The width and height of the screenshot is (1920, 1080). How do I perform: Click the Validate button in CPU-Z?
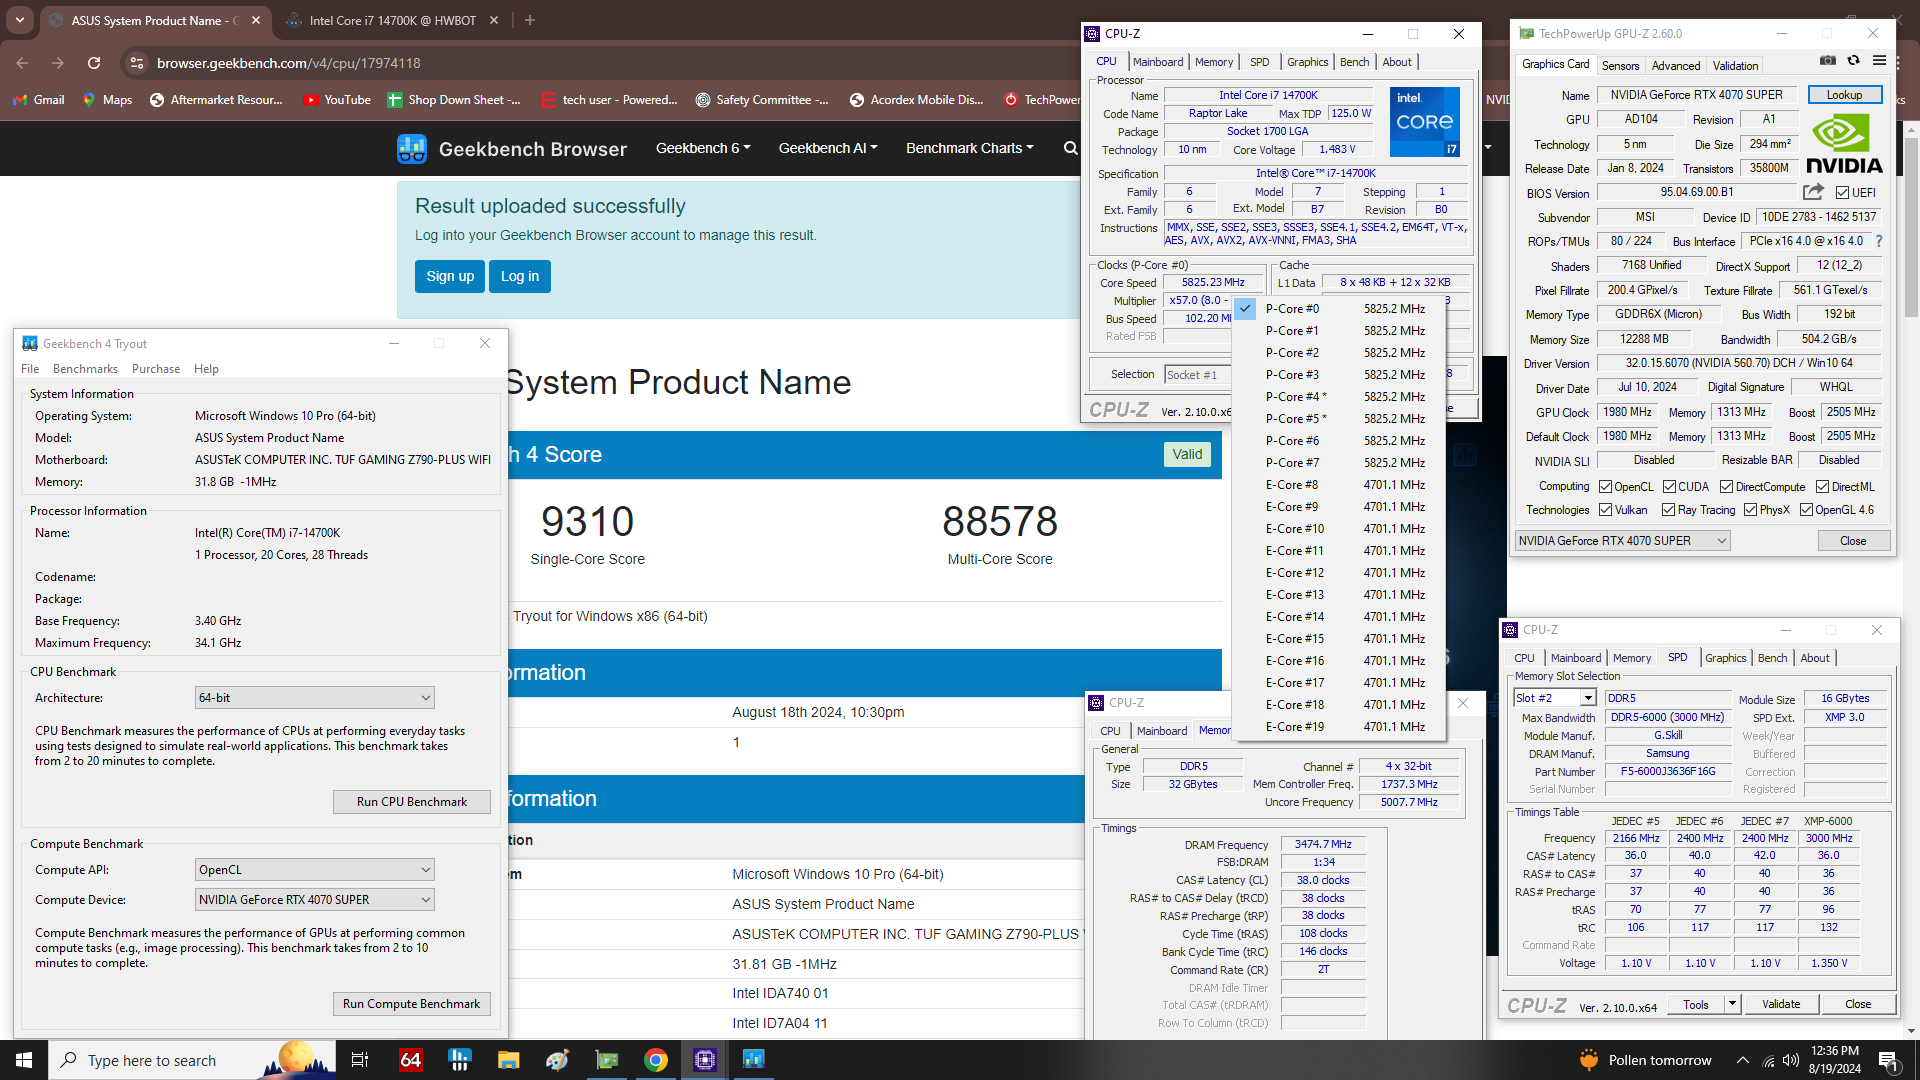(x=1780, y=1004)
